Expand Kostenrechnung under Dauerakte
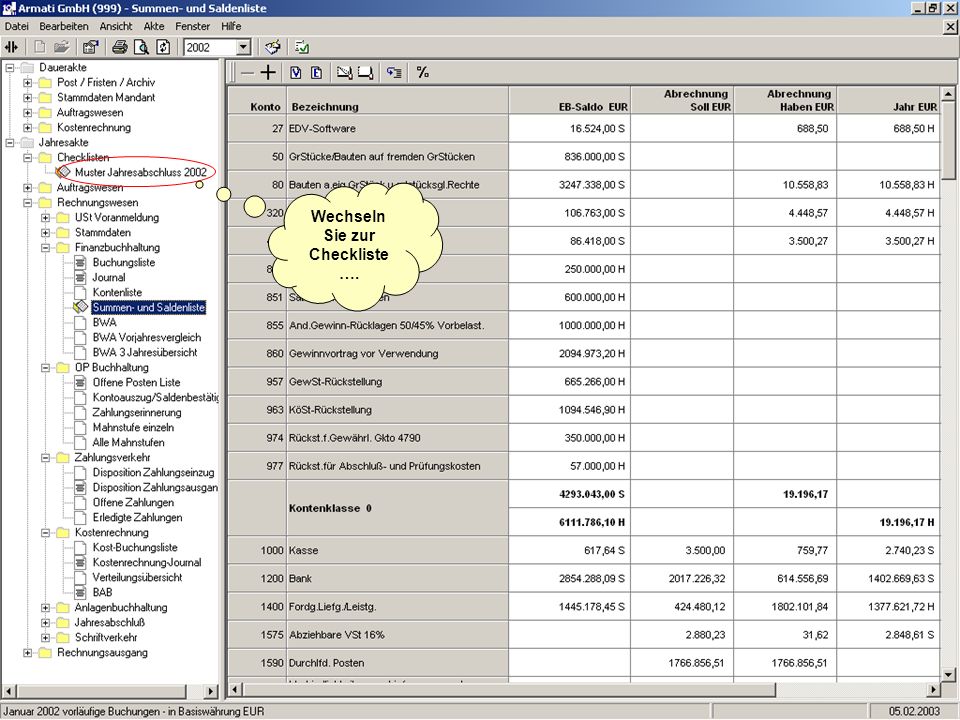The width and height of the screenshot is (960, 720). pos(28,127)
